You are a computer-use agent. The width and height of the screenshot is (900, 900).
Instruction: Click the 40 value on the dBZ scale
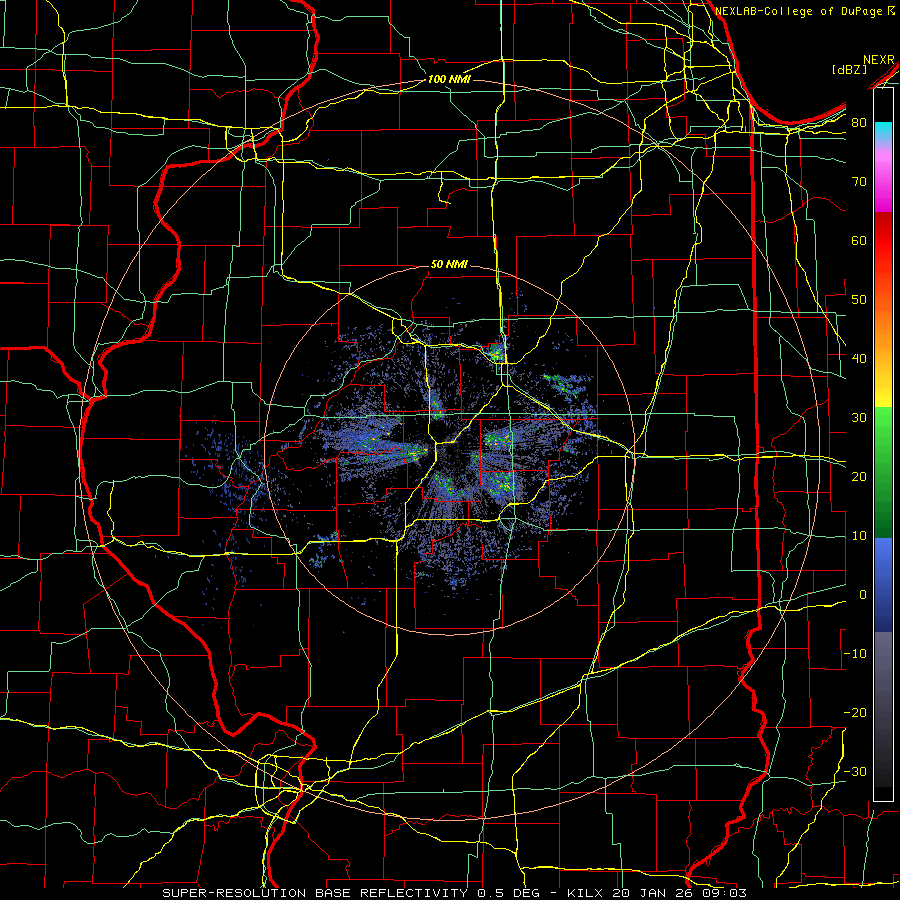click(859, 359)
